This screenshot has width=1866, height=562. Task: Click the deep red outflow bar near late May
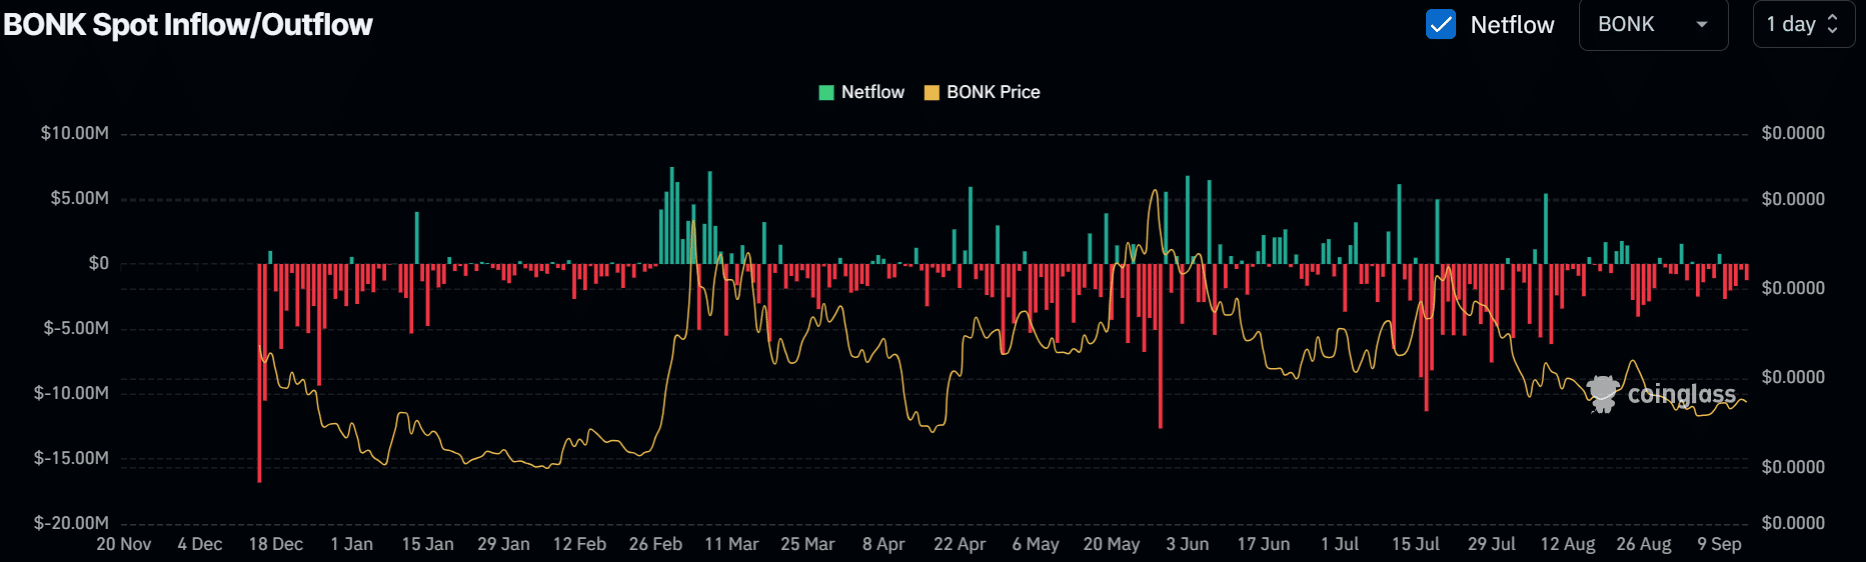pyautogui.click(x=1161, y=346)
